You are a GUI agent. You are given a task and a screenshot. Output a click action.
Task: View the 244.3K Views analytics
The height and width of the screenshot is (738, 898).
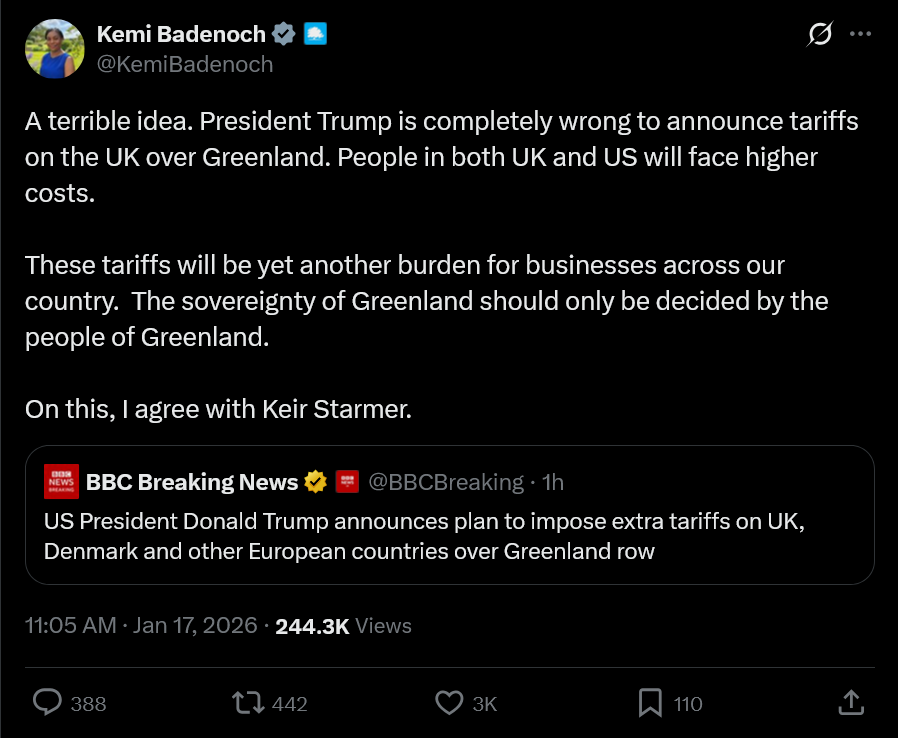(343, 626)
